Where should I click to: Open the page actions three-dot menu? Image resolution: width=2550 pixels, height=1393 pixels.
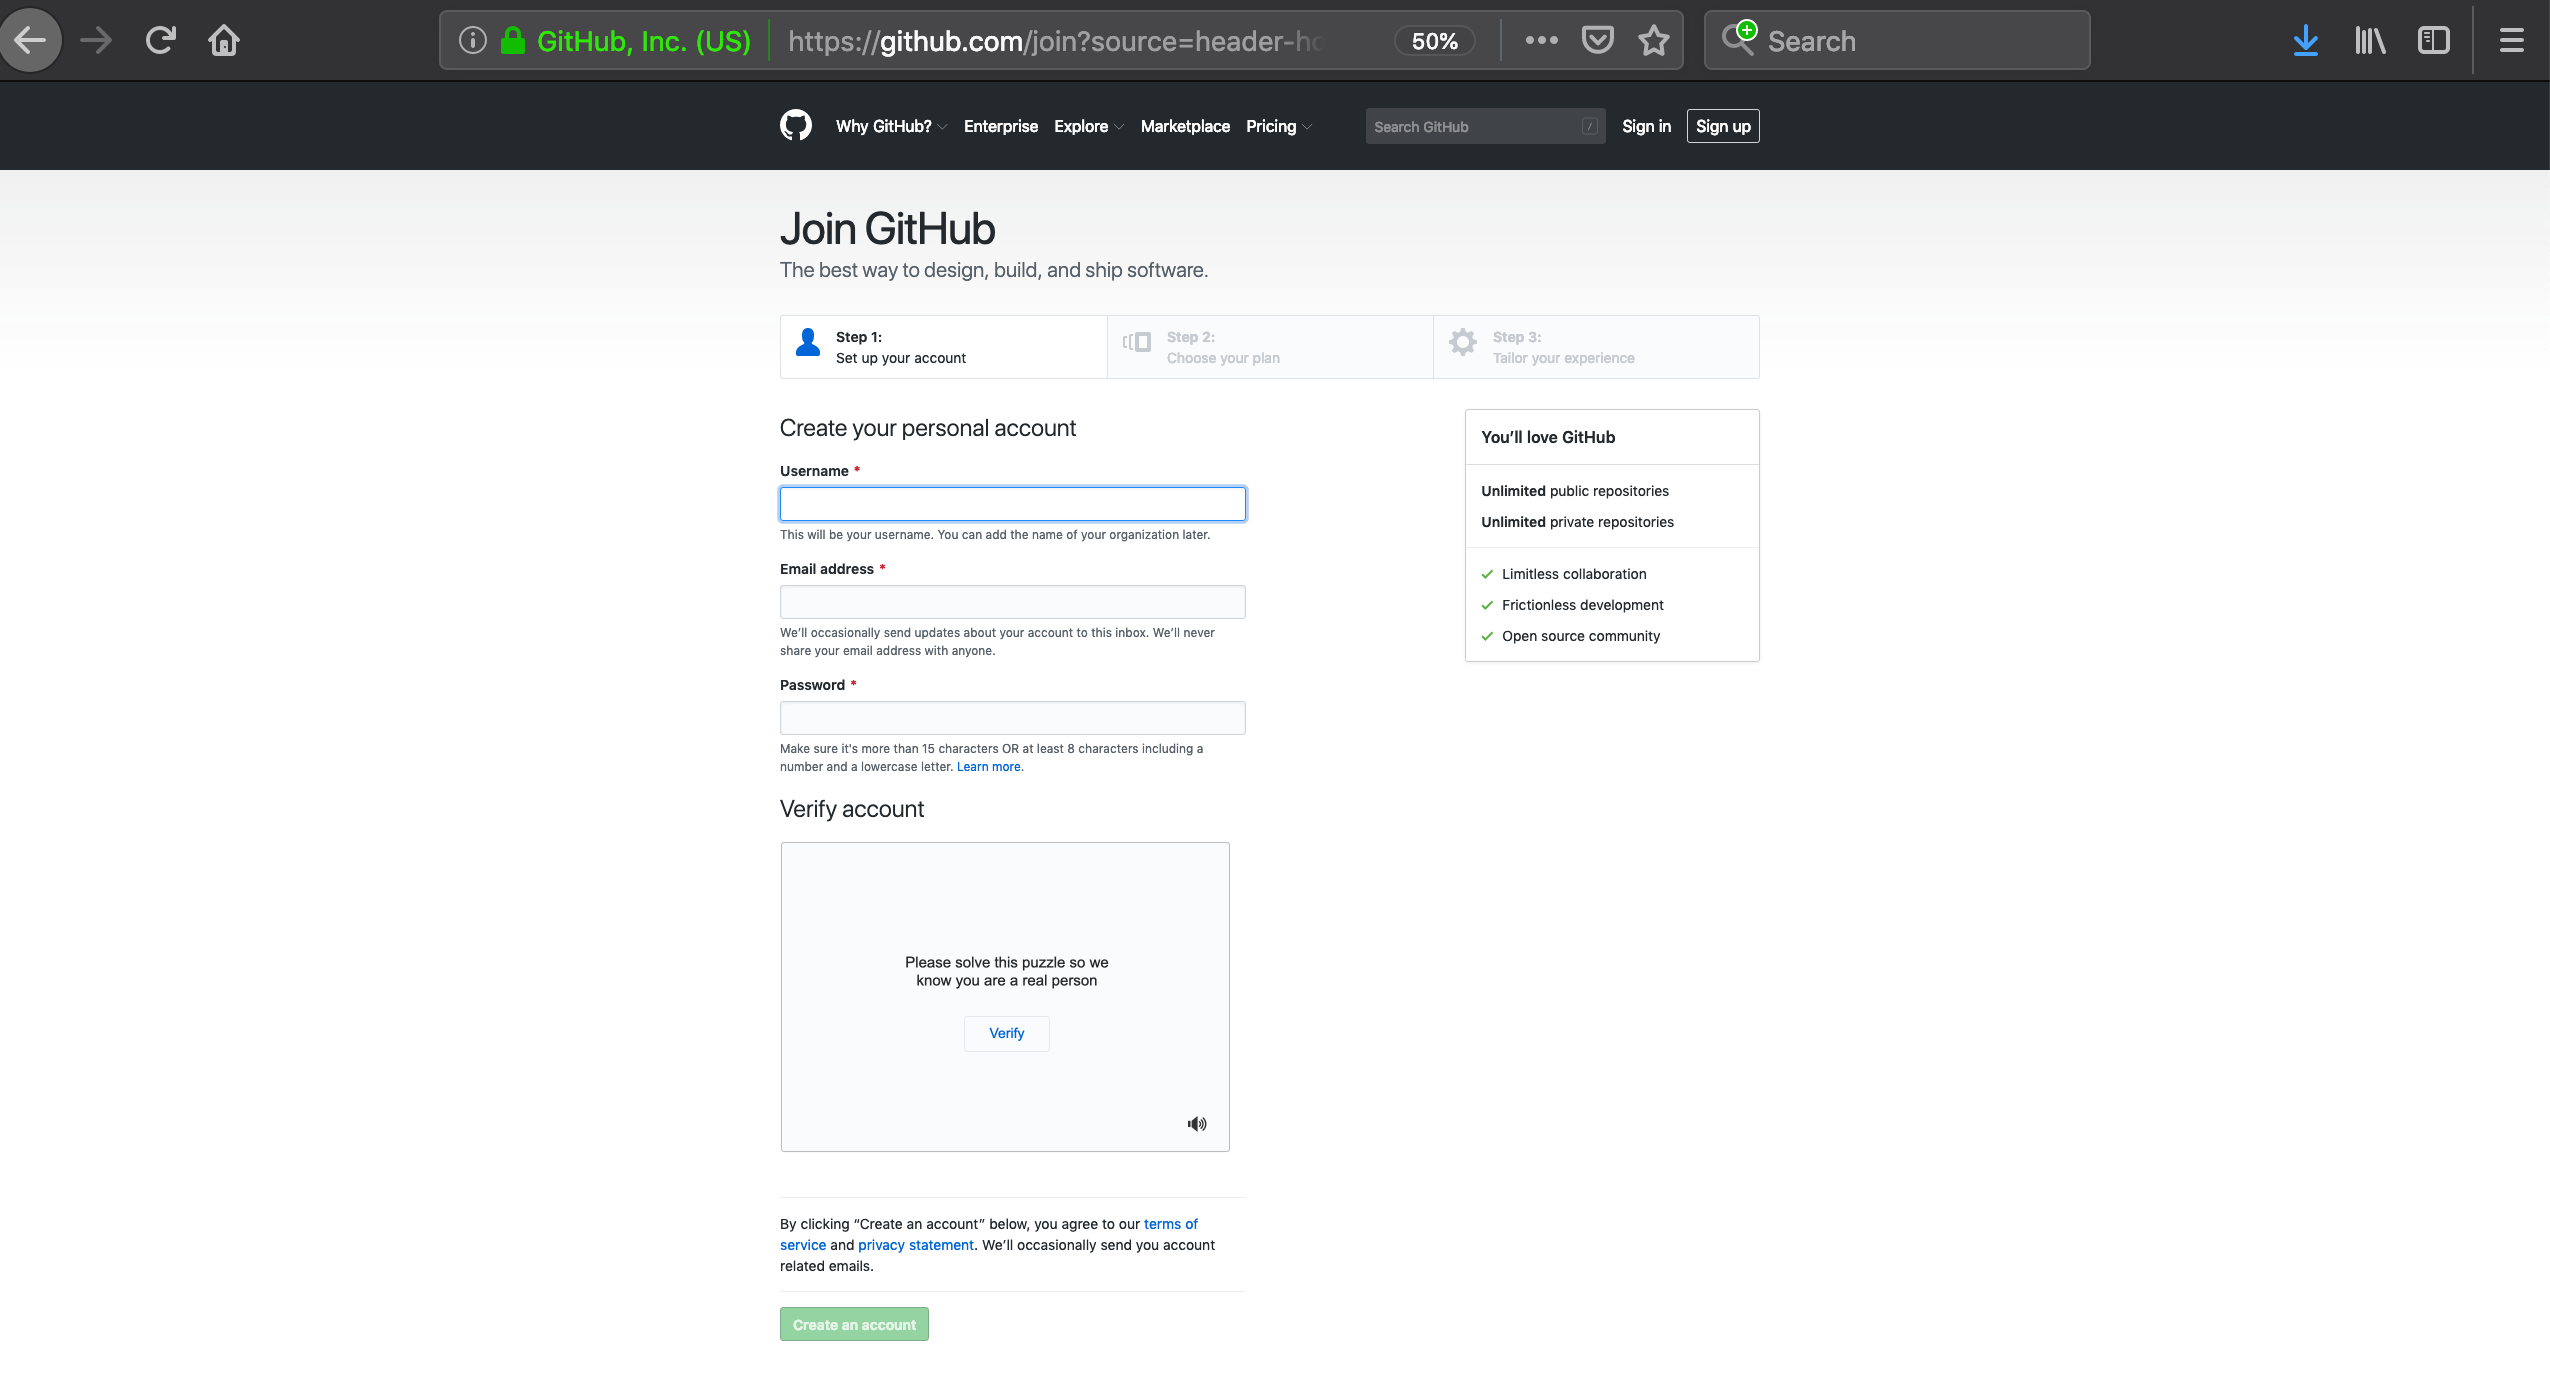(1541, 40)
